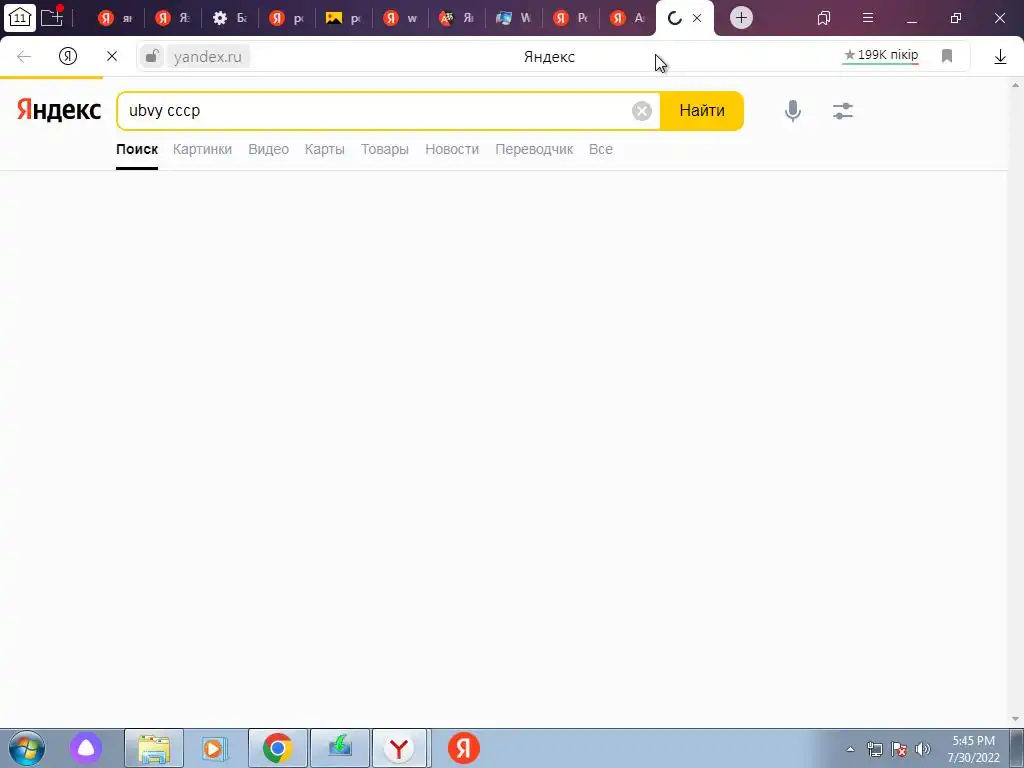Open the tab counter showing 11

20,18
